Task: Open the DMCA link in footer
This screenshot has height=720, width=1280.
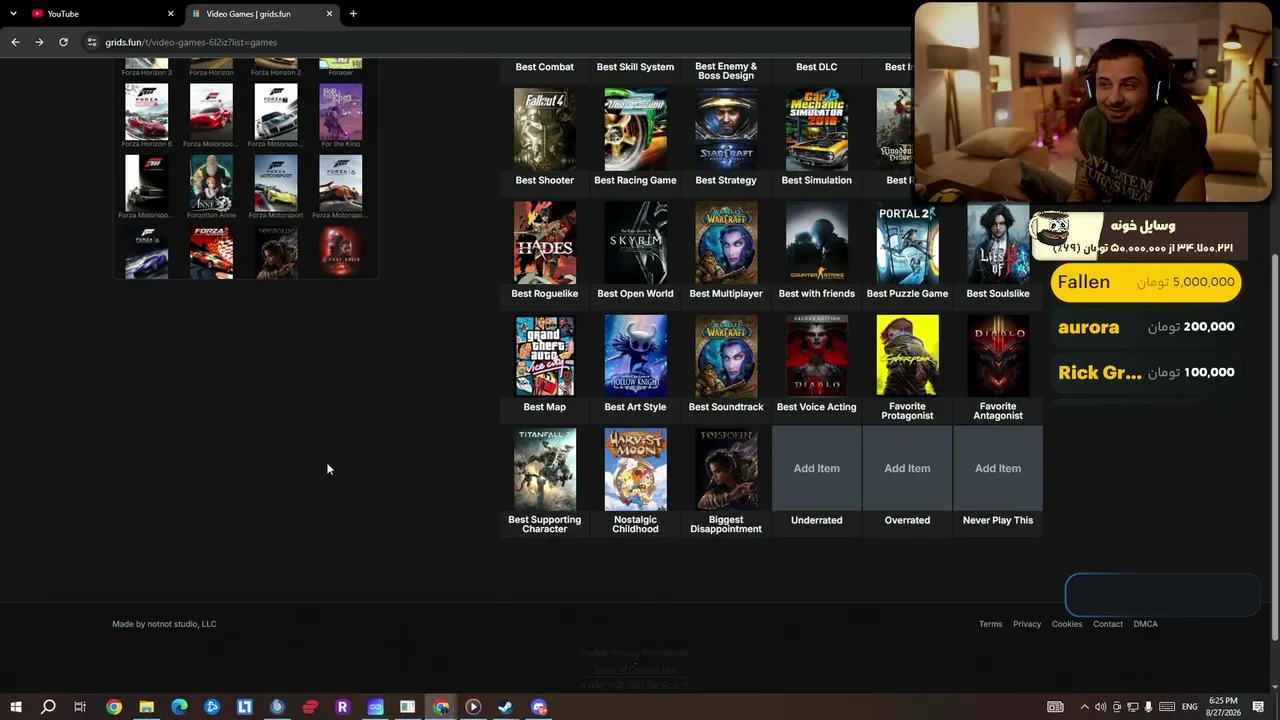Action: tap(1146, 624)
